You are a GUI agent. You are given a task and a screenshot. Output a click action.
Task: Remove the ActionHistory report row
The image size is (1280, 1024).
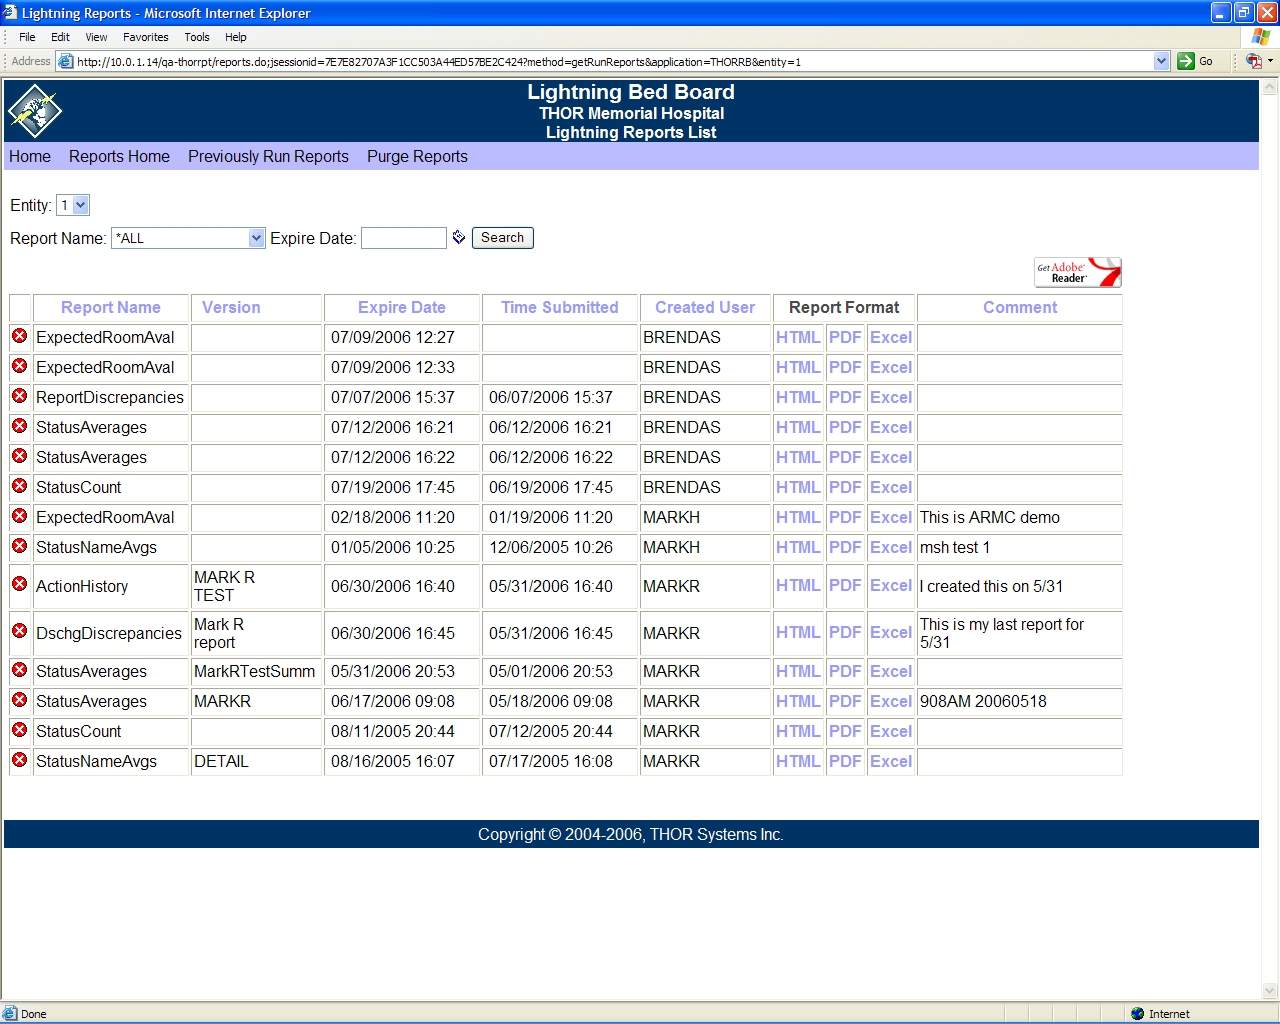(x=19, y=584)
